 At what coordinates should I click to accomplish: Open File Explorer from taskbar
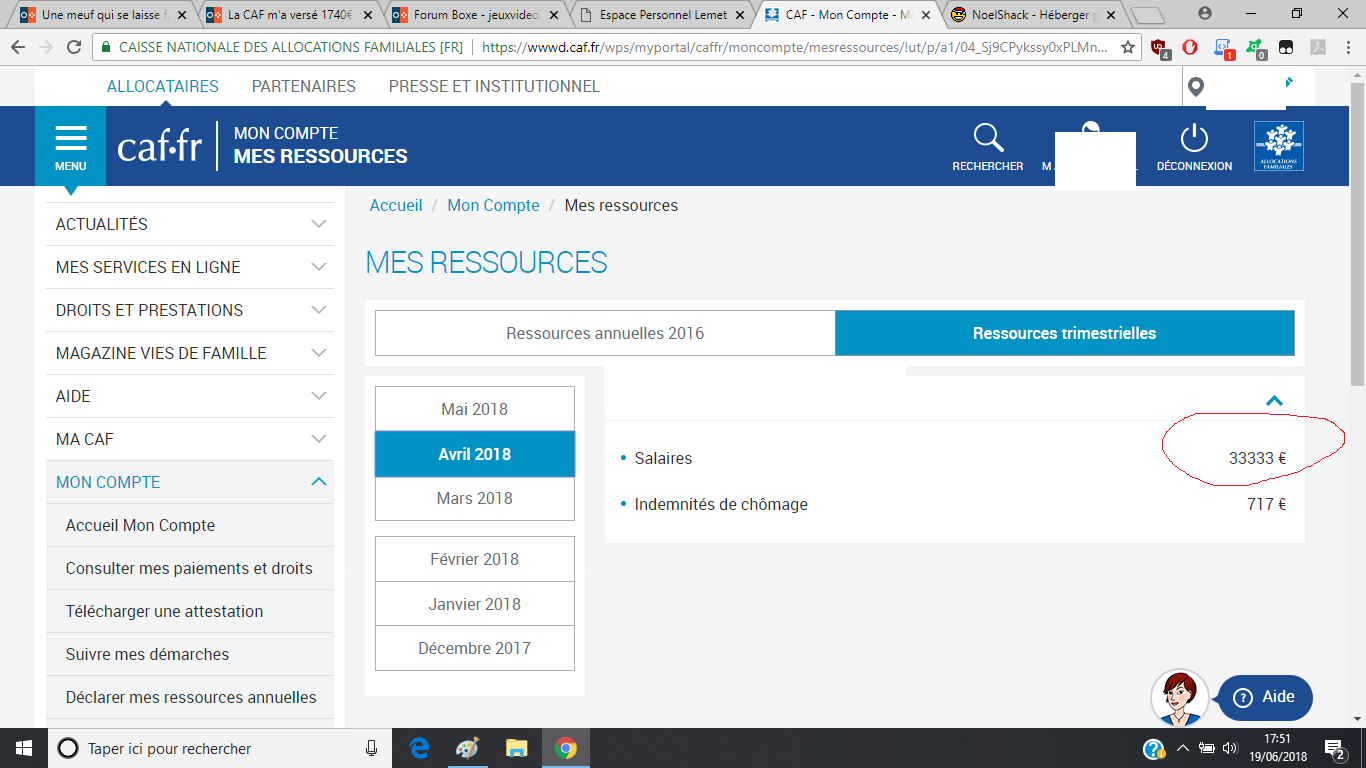coord(516,748)
